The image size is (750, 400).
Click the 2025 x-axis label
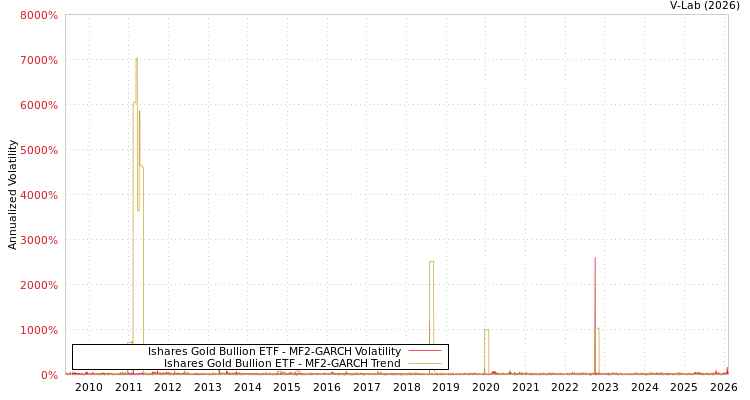pos(684,387)
